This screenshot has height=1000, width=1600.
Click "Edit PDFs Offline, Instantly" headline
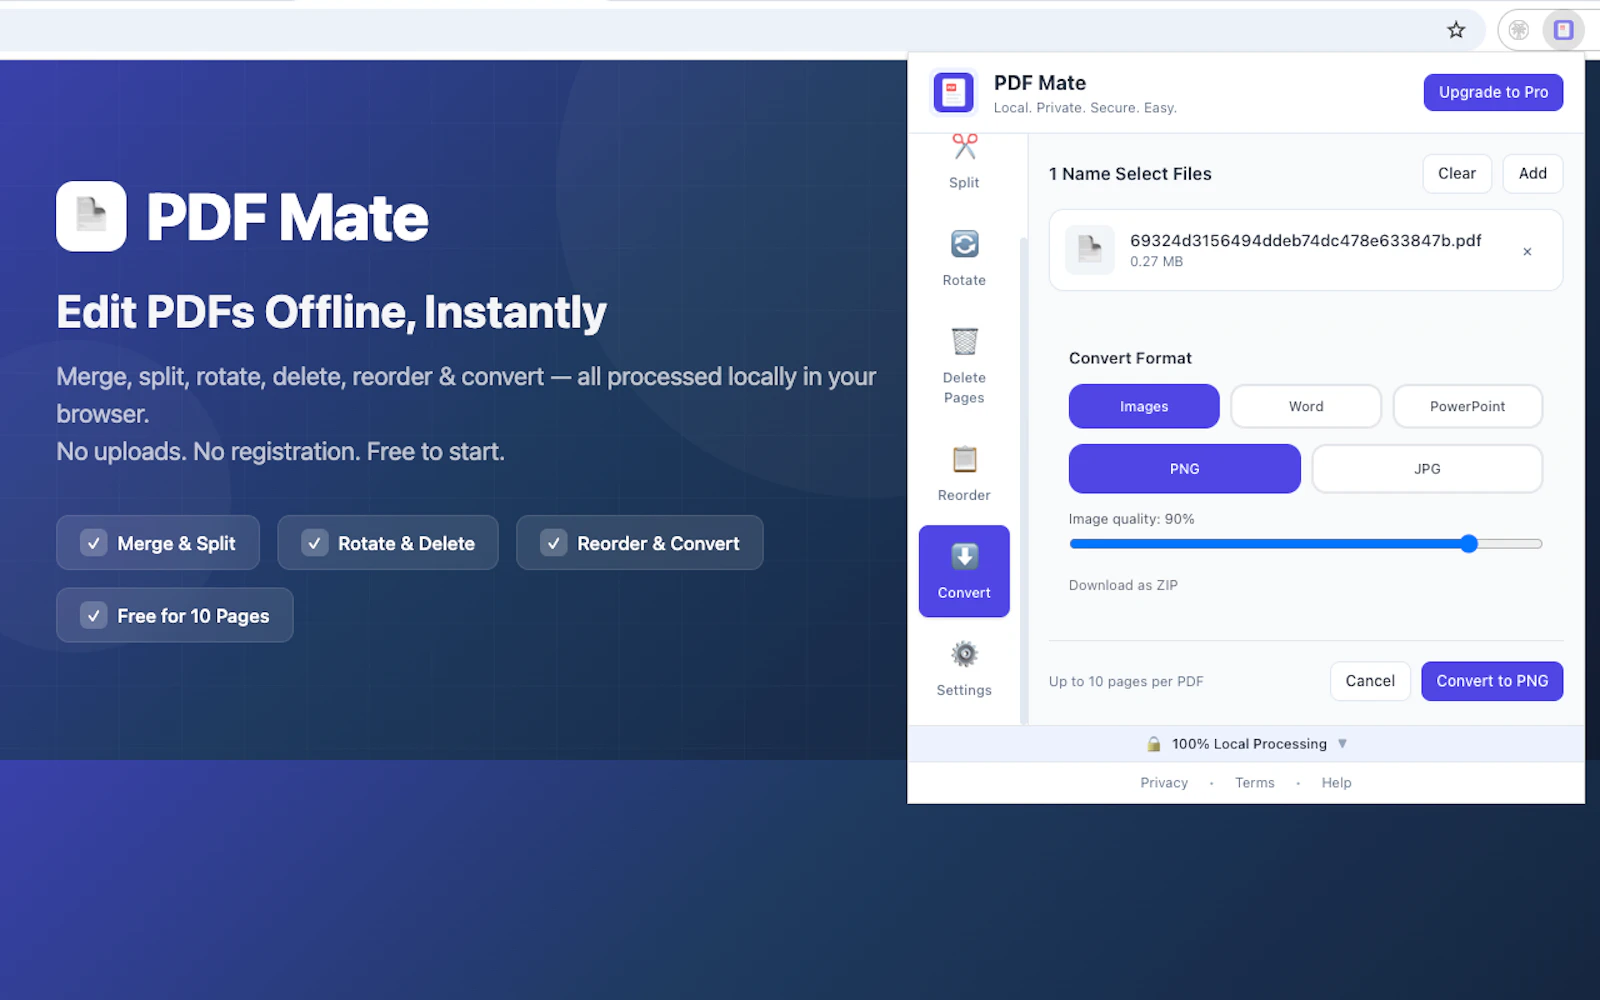pos(331,312)
